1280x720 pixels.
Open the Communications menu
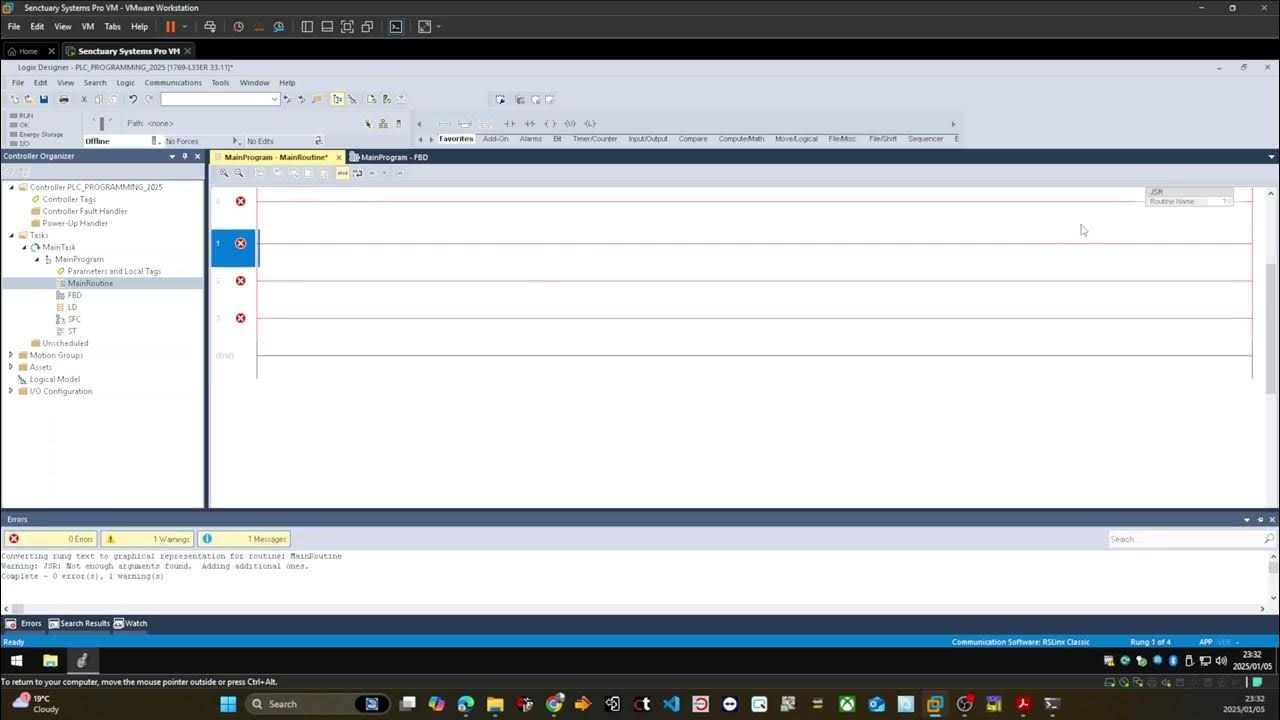coord(173,83)
